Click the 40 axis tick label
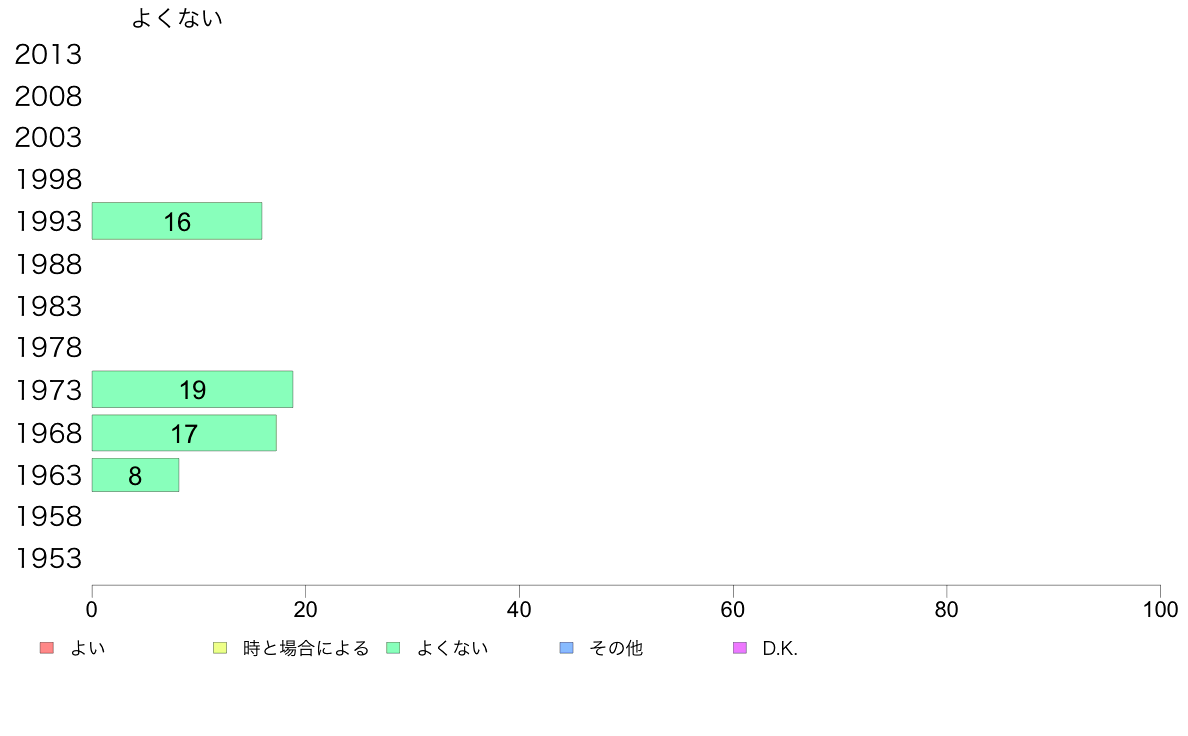The width and height of the screenshot is (1188, 736). pyautogui.click(x=519, y=609)
